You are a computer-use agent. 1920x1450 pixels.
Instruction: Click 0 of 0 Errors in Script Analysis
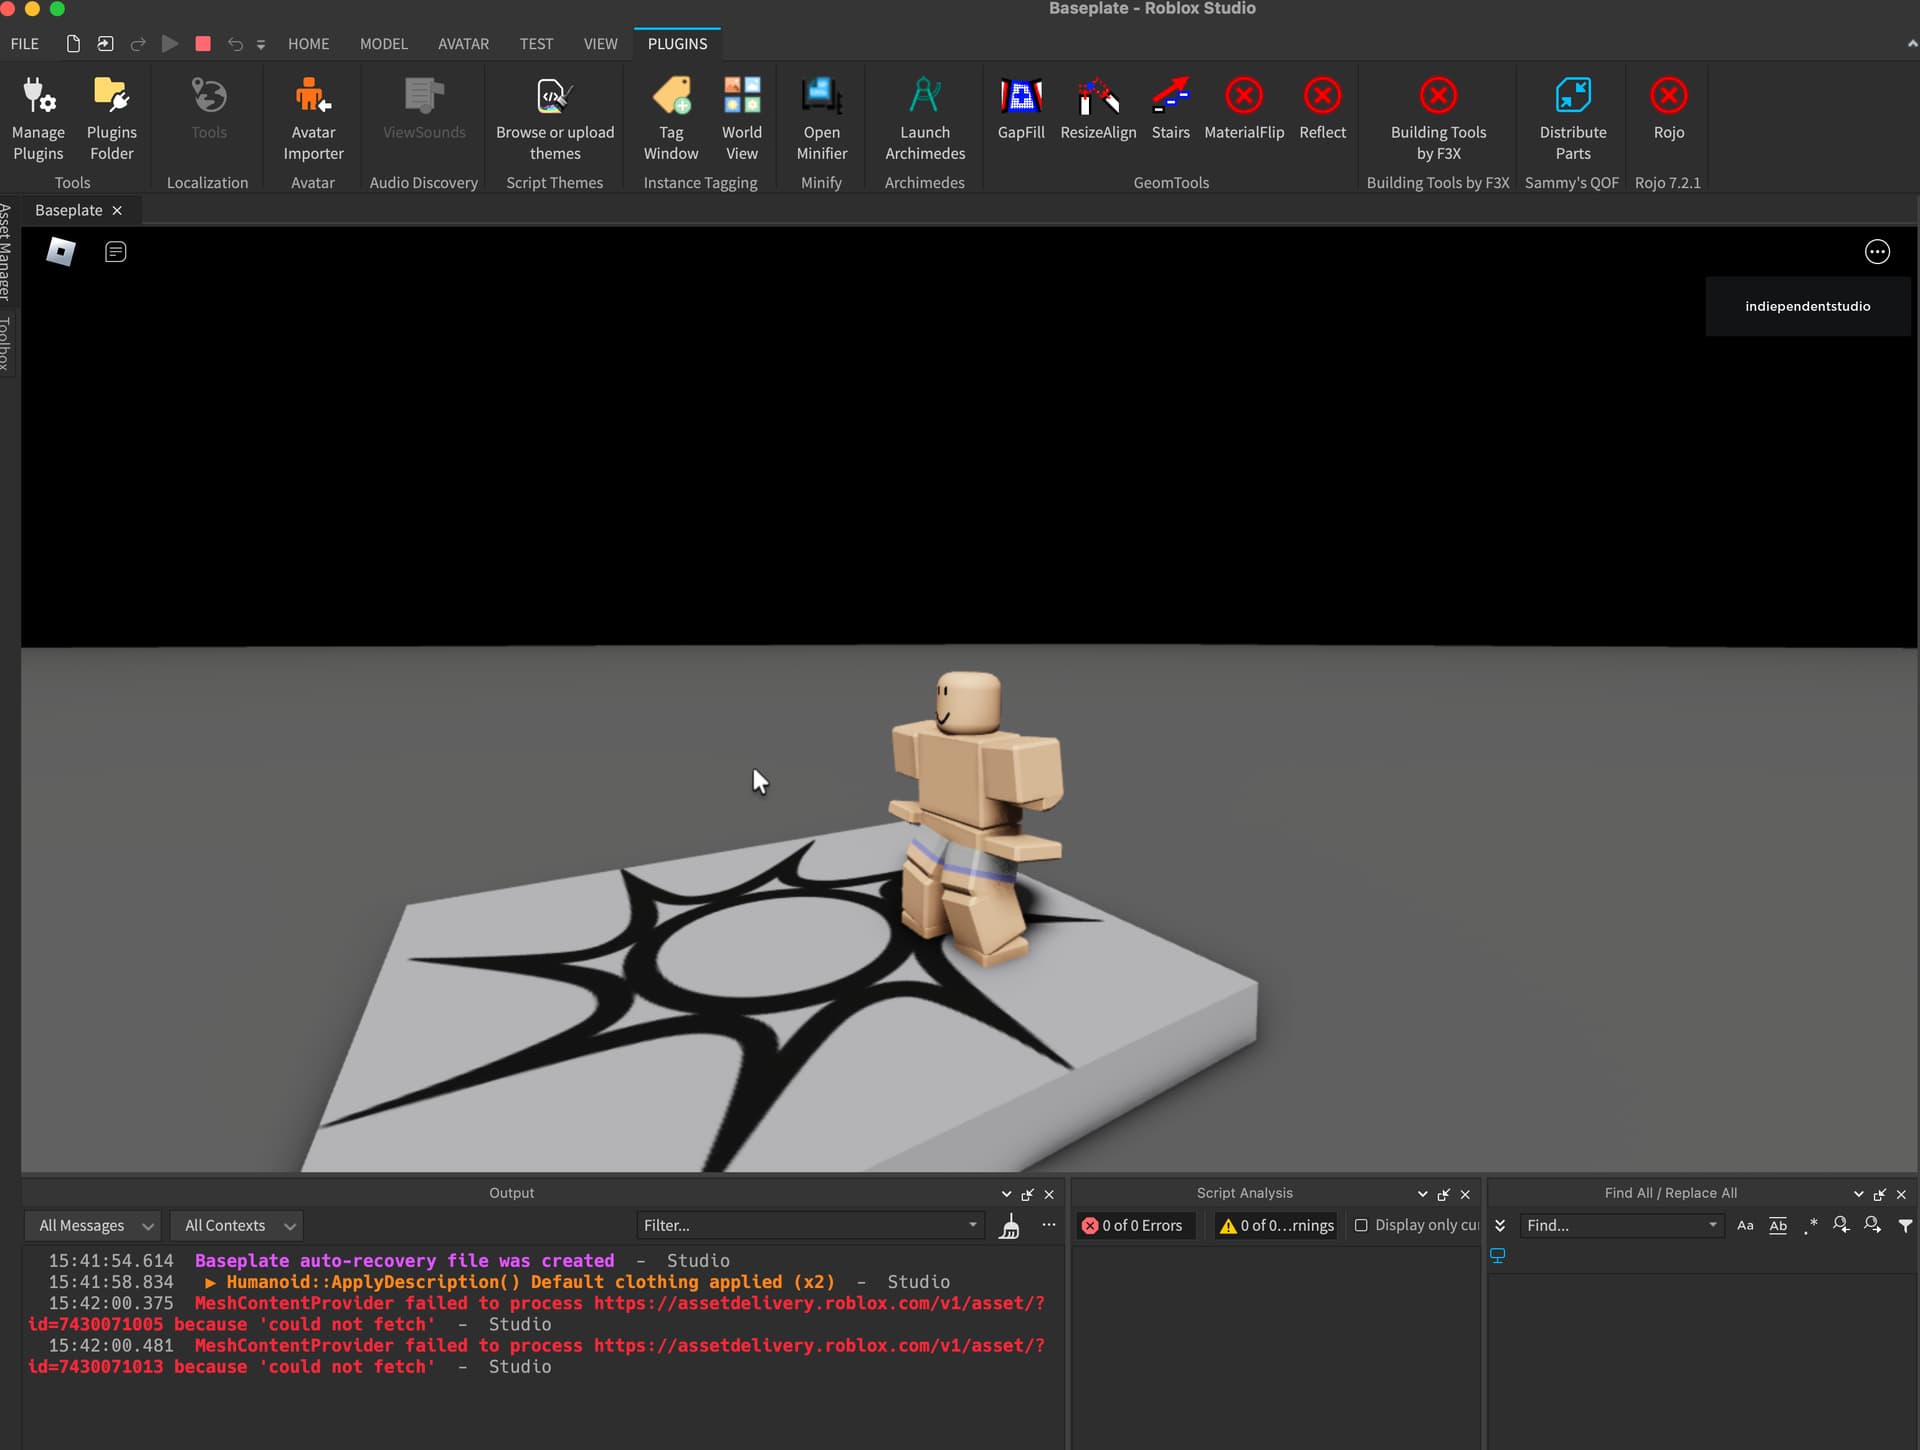pos(1135,1224)
